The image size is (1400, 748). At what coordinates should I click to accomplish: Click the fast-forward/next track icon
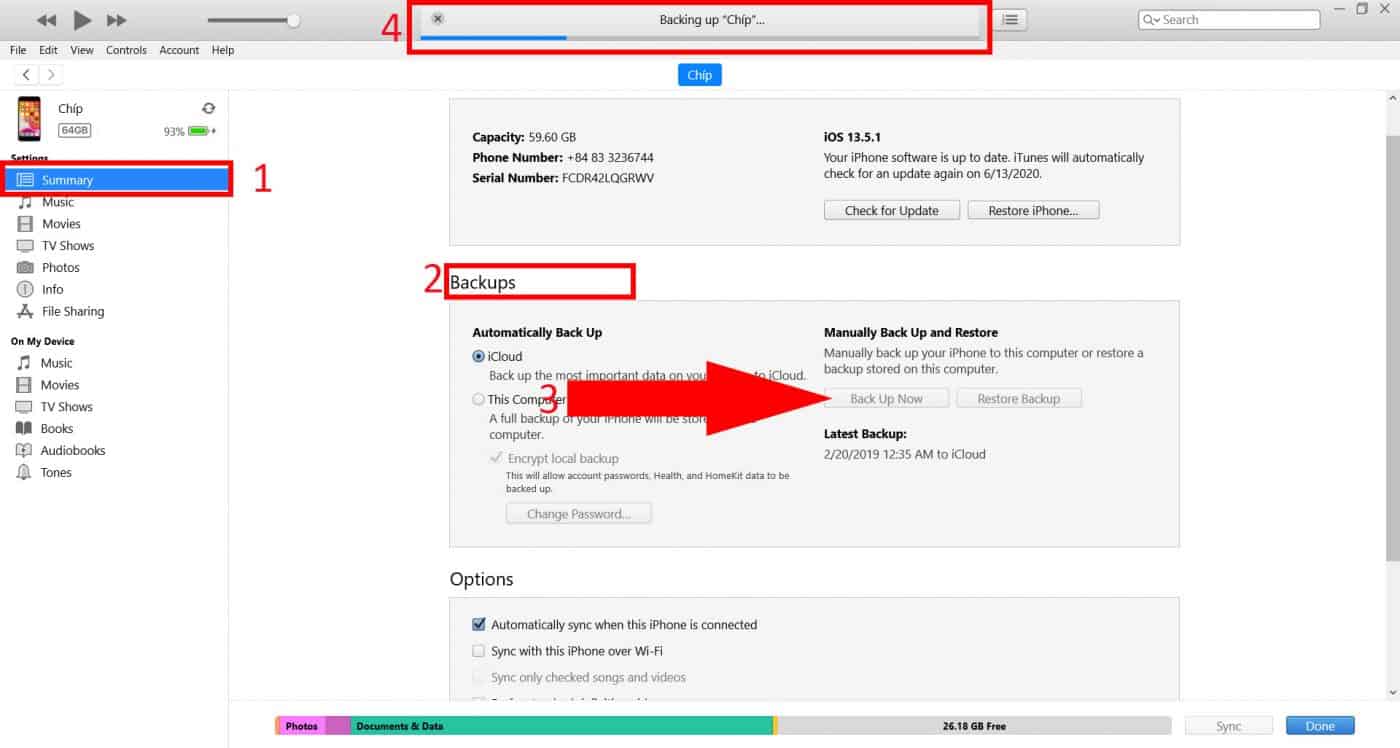click(116, 20)
